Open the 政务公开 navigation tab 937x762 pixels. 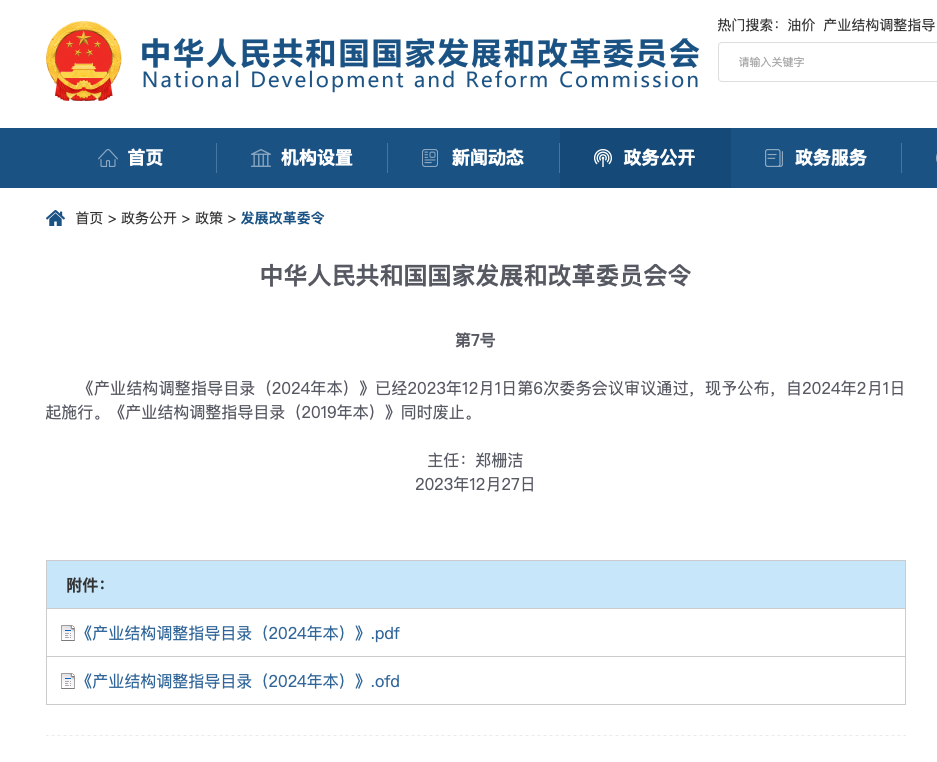[645, 158]
